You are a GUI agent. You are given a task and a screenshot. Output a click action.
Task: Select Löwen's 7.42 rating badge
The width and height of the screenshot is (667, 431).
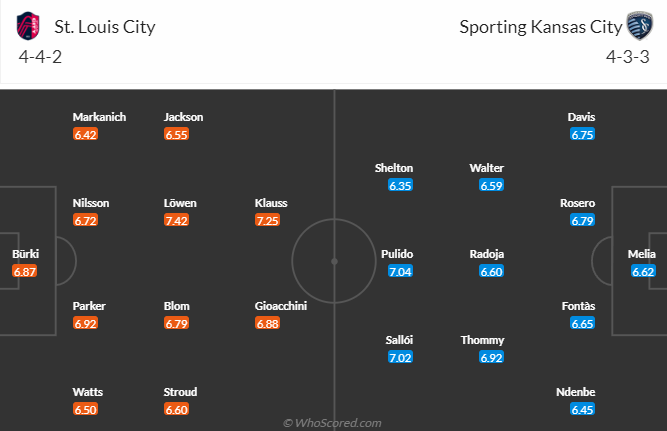point(176,220)
